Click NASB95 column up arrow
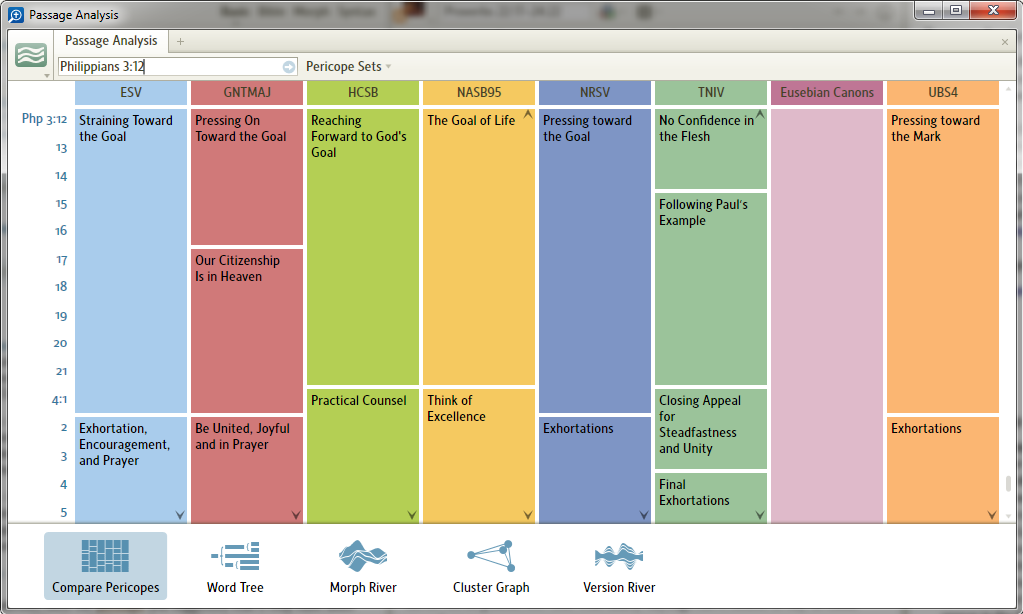This screenshot has height=614, width=1023. 528,115
